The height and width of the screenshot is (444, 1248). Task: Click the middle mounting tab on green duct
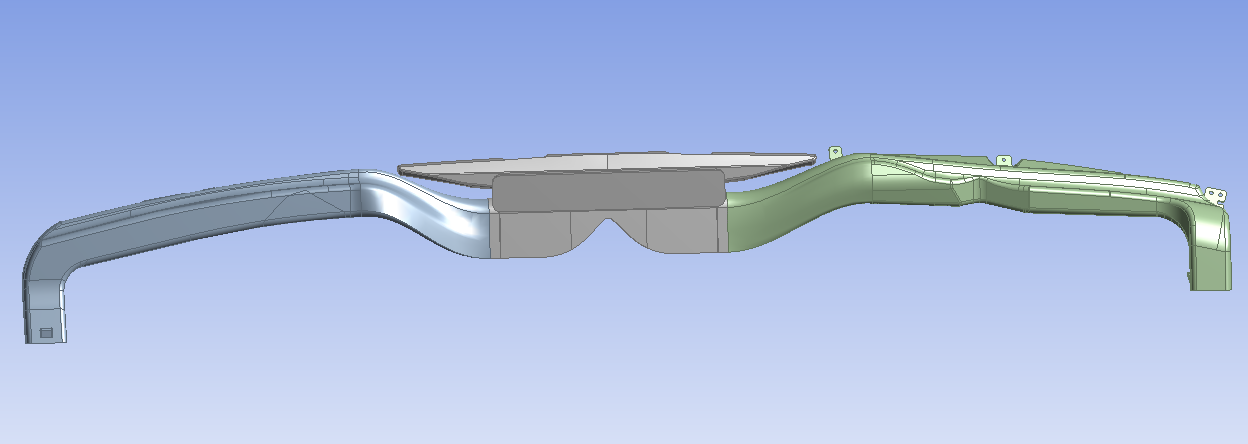pyautogui.click(x=1003, y=160)
